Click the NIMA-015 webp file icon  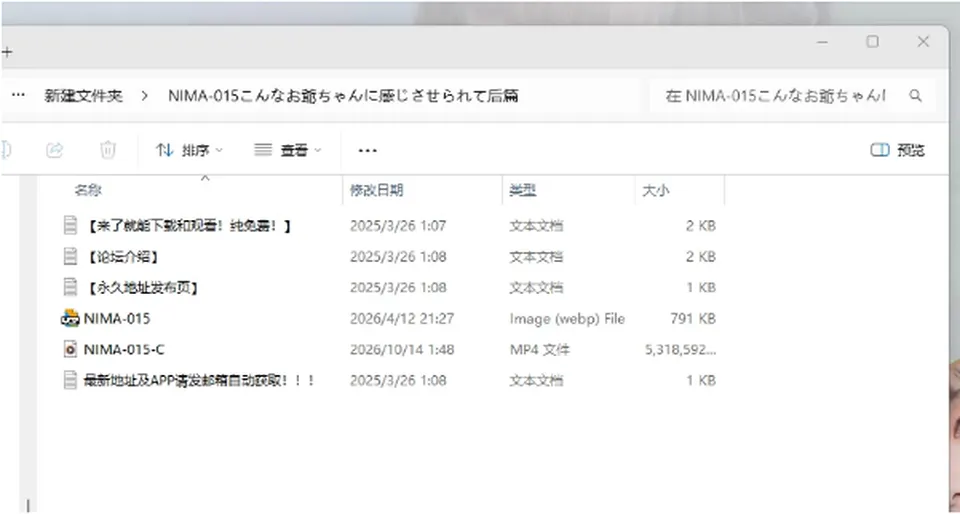[x=70, y=318]
